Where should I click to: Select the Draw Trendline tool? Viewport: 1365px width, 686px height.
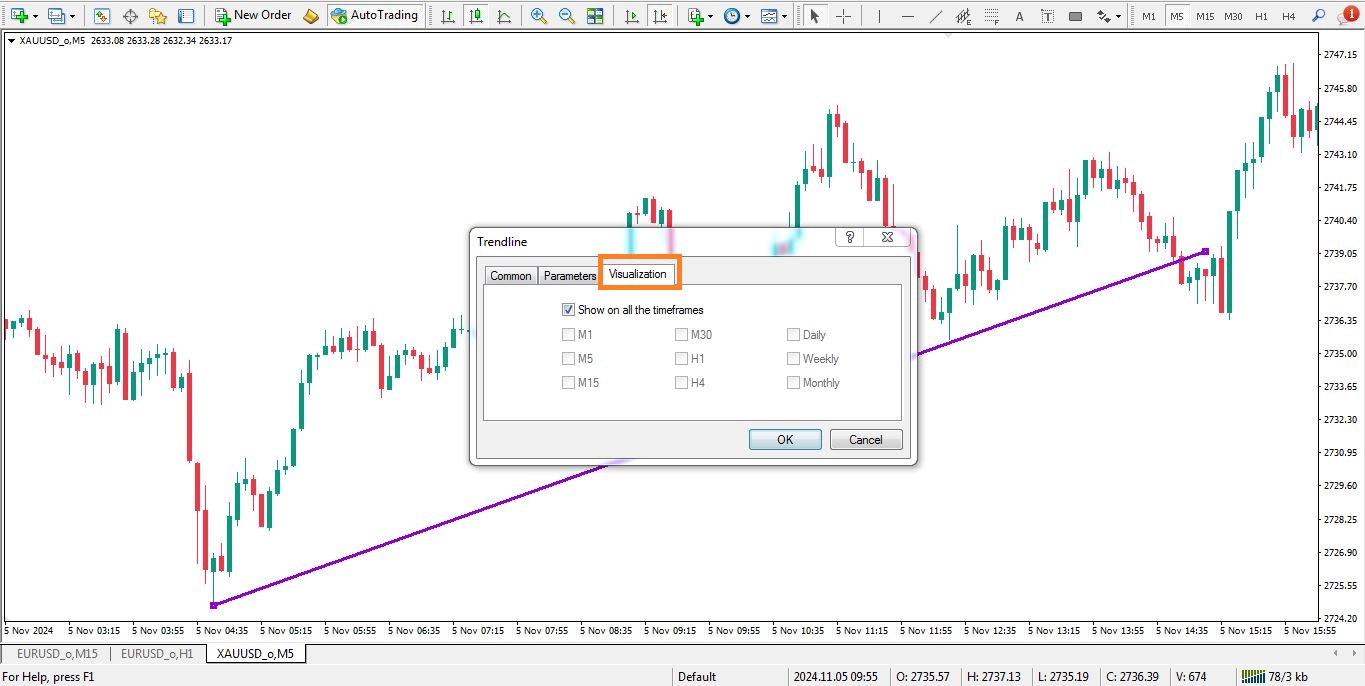click(x=935, y=16)
